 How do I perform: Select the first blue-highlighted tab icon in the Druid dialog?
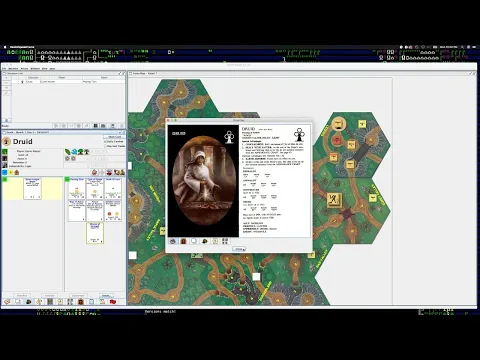(x=173, y=241)
